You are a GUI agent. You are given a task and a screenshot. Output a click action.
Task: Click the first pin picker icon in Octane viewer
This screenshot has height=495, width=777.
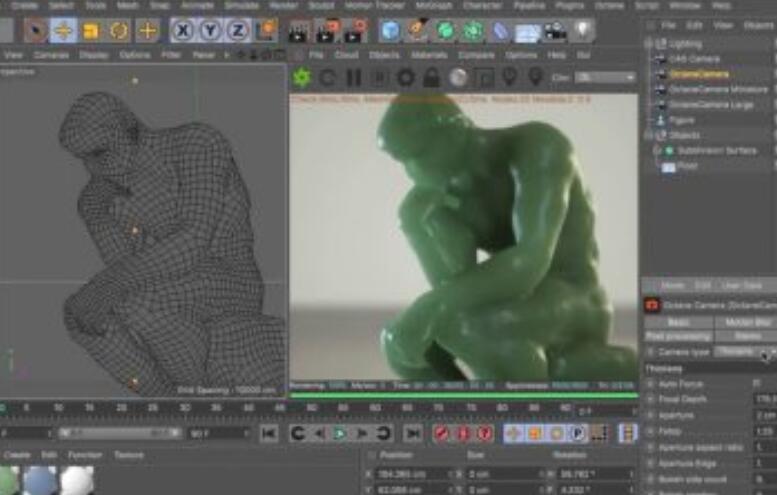point(509,78)
